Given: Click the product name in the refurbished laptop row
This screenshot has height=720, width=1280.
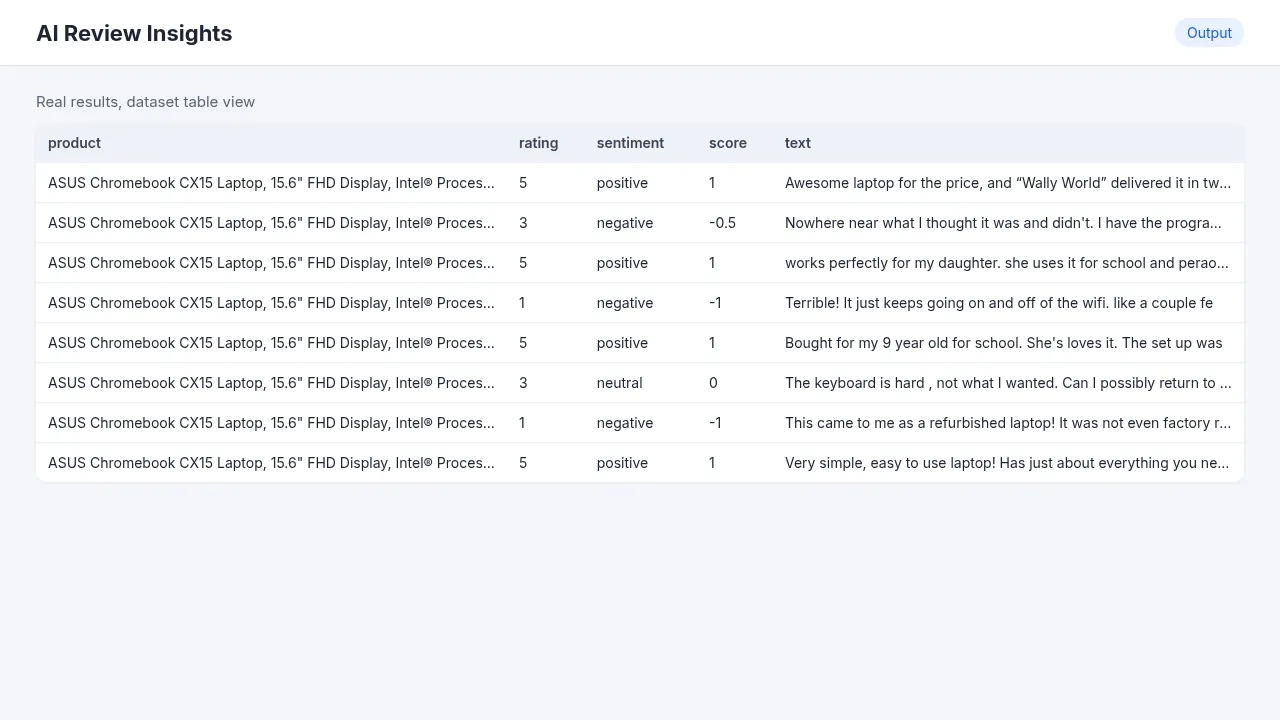Looking at the screenshot, I should click(x=271, y=423).
